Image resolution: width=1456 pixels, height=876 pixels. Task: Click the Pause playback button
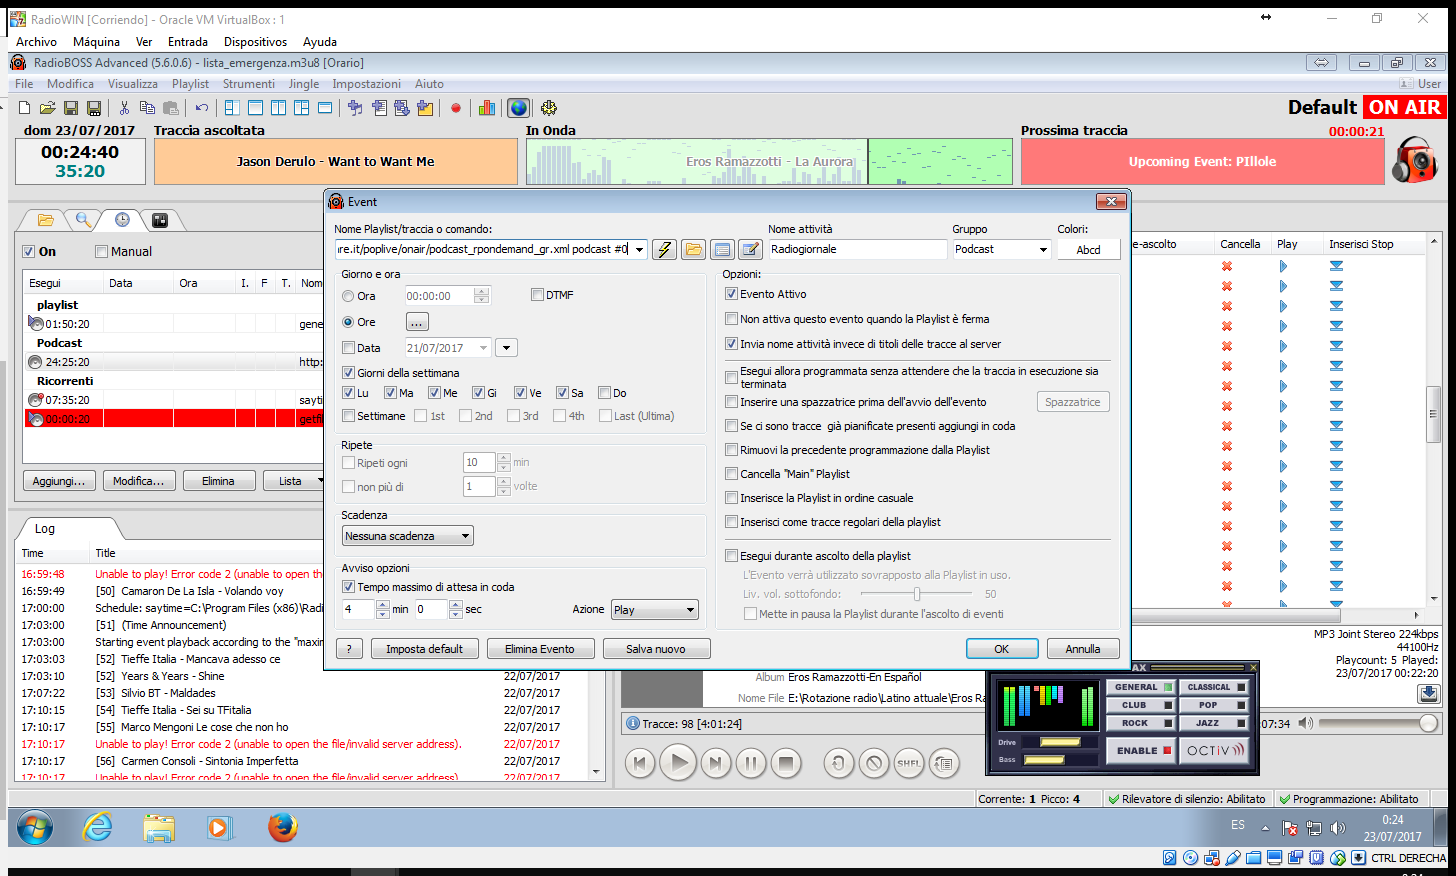(750, 764)
